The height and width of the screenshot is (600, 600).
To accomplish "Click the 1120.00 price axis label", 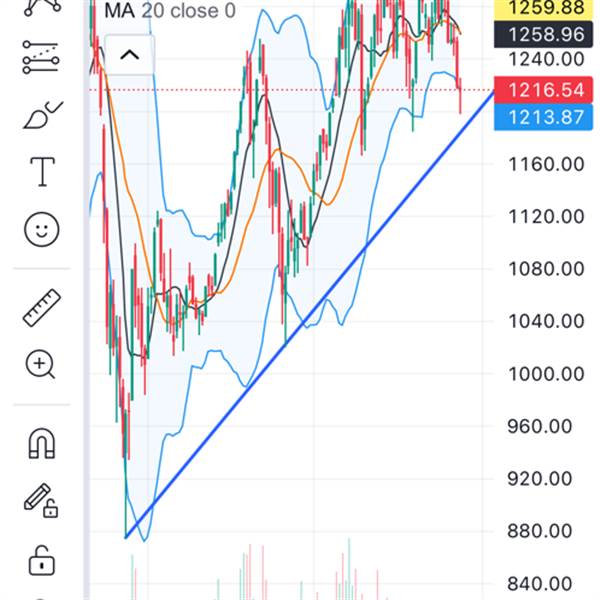I will 546,217.
